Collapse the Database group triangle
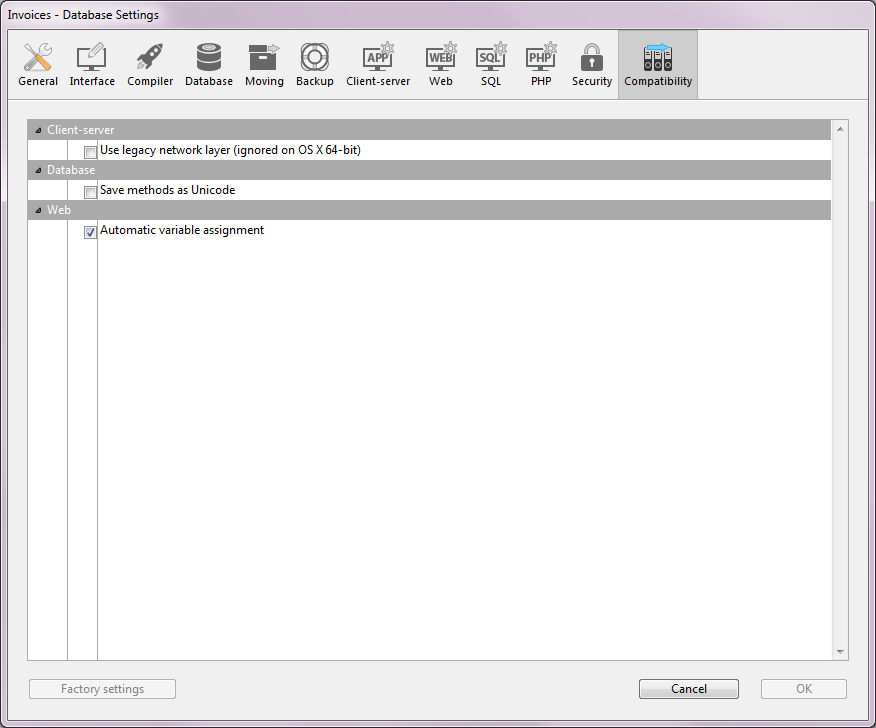The image size is (876, 728). pyautogui.click(x=38, y=170)
